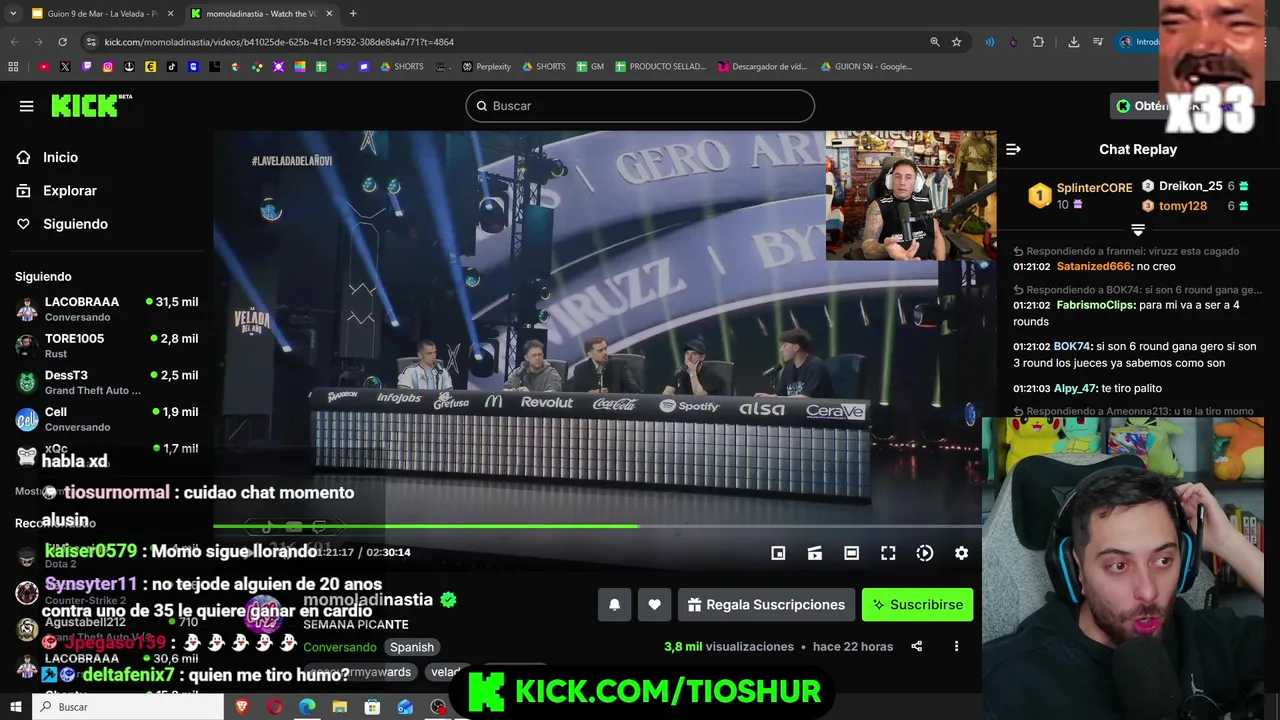Screen dimensions: 1280x720
Task: Open the GUION SN - Google bookmark
Action: 866,67
